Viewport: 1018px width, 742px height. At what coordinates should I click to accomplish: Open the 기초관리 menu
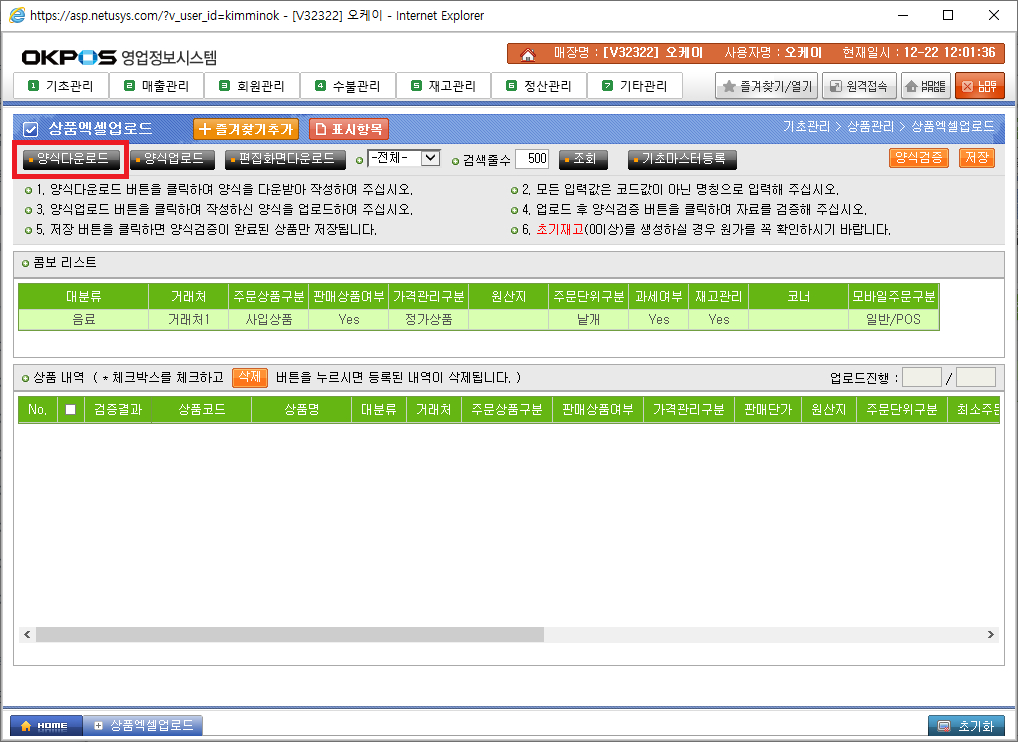click(61, 86)
